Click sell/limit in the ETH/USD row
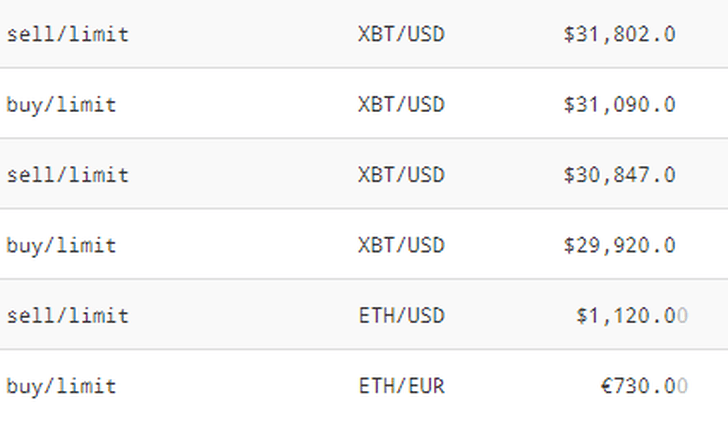This screenshot has height=424, width=728. [x=68, y=316]
